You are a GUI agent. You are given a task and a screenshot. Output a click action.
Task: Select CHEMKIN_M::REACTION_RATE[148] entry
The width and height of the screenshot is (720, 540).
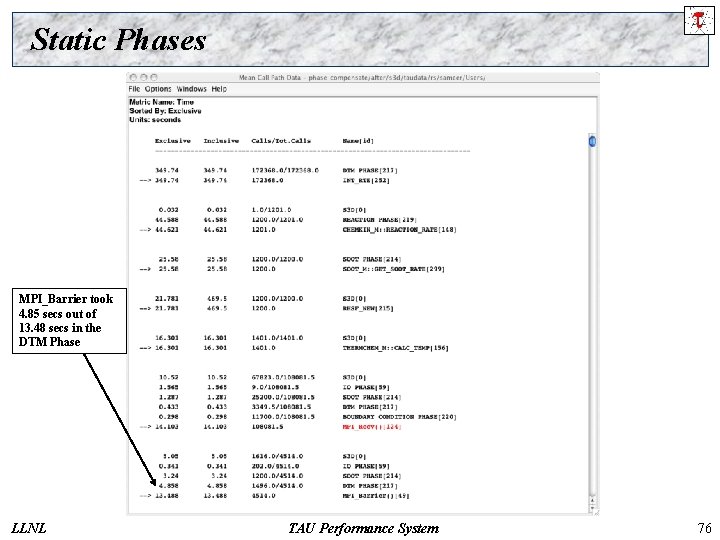(399, 230)
